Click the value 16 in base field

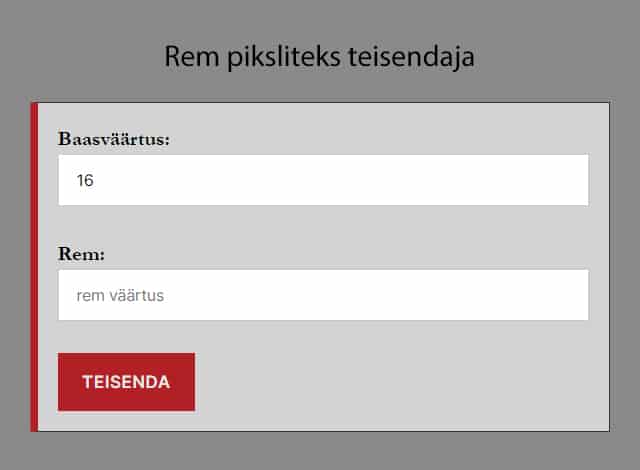point(85,181)
